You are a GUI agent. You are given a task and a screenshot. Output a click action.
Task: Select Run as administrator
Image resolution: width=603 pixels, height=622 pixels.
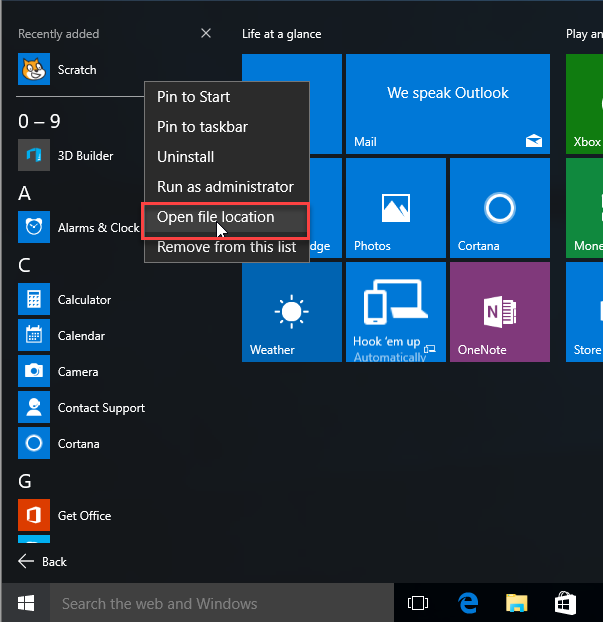click(x=227, y=187)
